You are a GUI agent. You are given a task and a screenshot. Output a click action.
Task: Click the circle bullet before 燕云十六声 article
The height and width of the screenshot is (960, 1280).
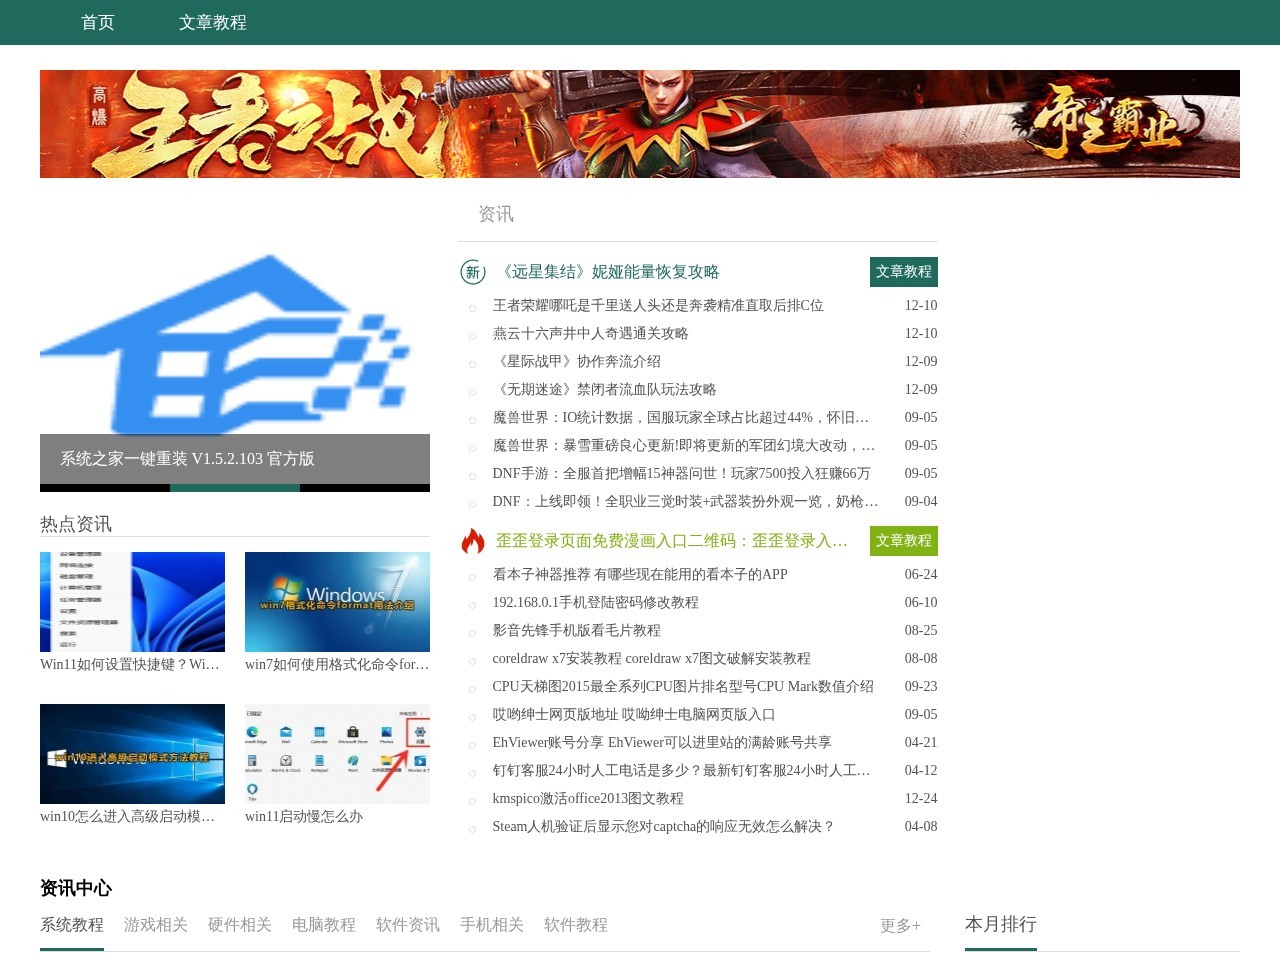click(x=474, y=336)
